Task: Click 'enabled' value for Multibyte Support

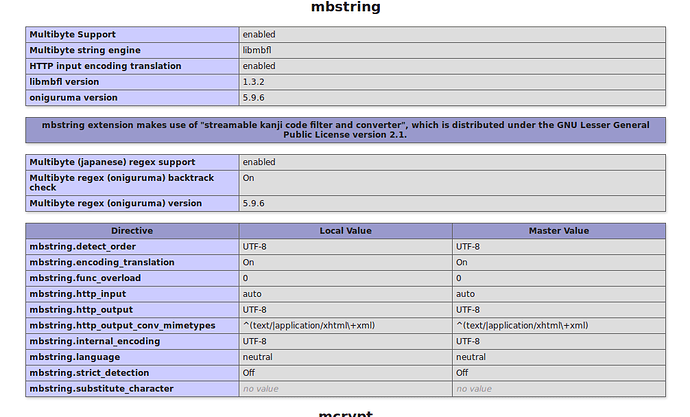Action: click(452, 34)
